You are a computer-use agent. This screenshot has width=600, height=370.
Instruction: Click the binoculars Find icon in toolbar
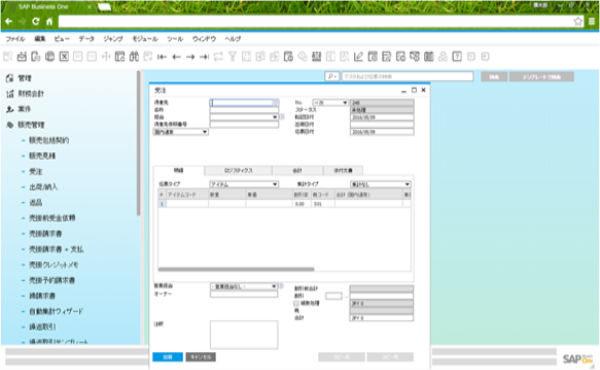134,57
